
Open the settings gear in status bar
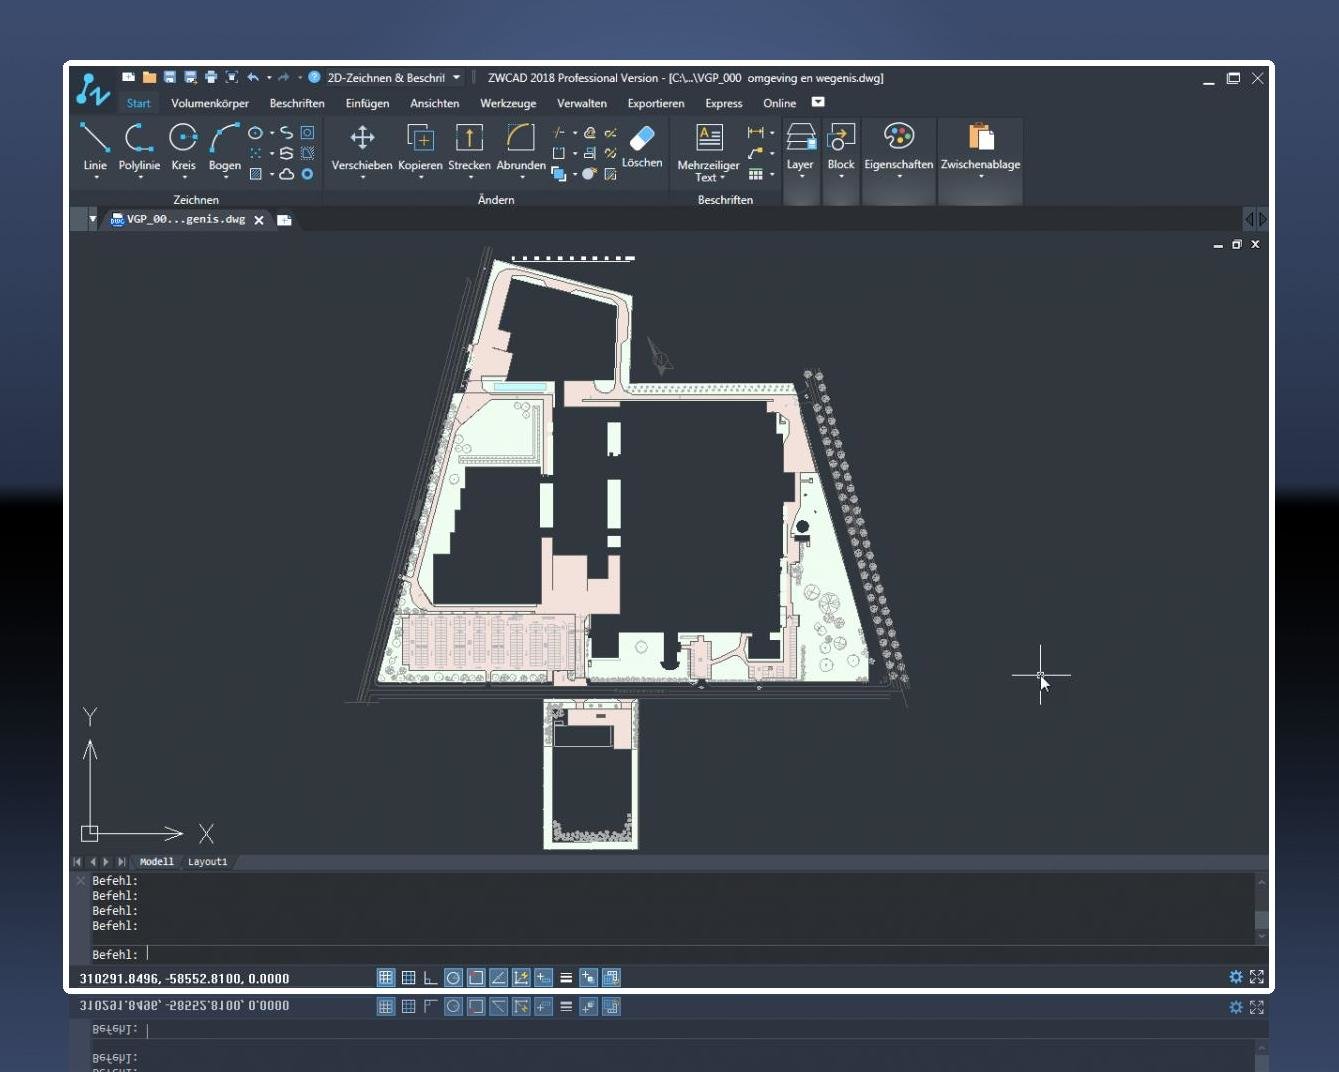click(1236, 977)
